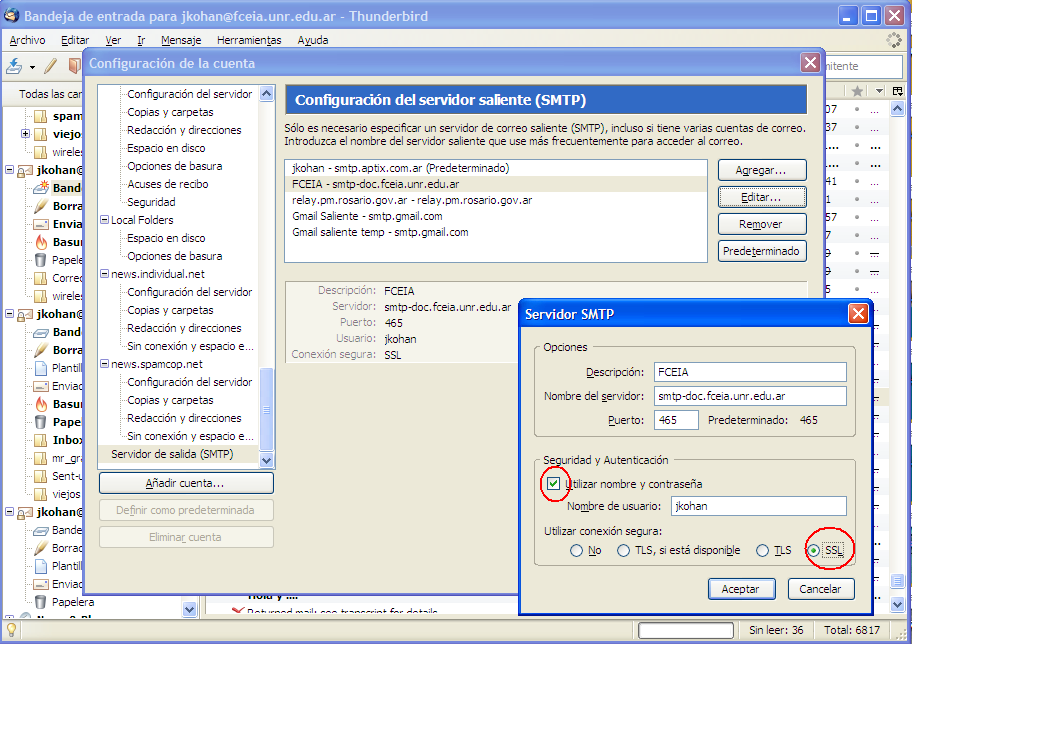1053x744 pixels.
Task: Open Get Mail dropdown arrow
Action: pos(32,67)
